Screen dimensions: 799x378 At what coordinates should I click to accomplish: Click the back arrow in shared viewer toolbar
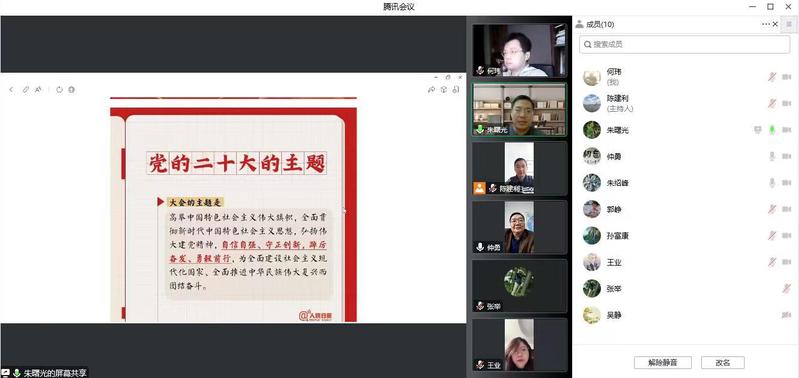[11, 90]
